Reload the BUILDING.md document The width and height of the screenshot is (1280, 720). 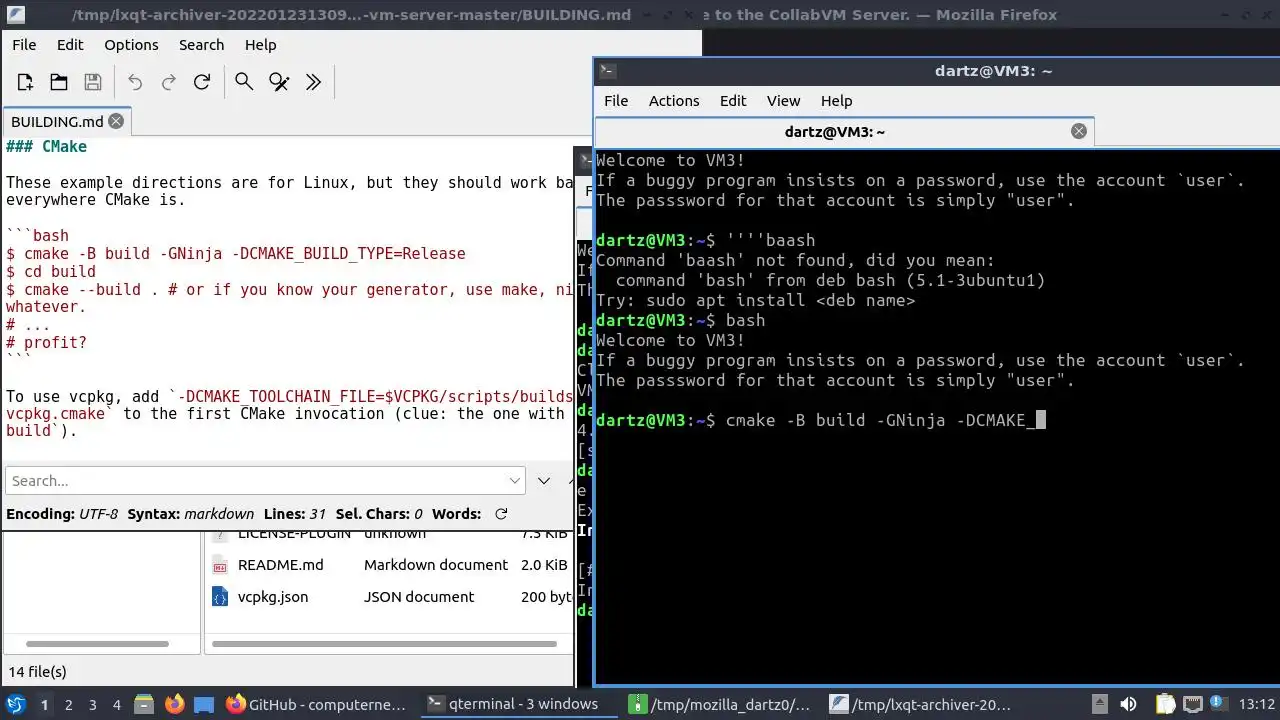pos(202,82)
